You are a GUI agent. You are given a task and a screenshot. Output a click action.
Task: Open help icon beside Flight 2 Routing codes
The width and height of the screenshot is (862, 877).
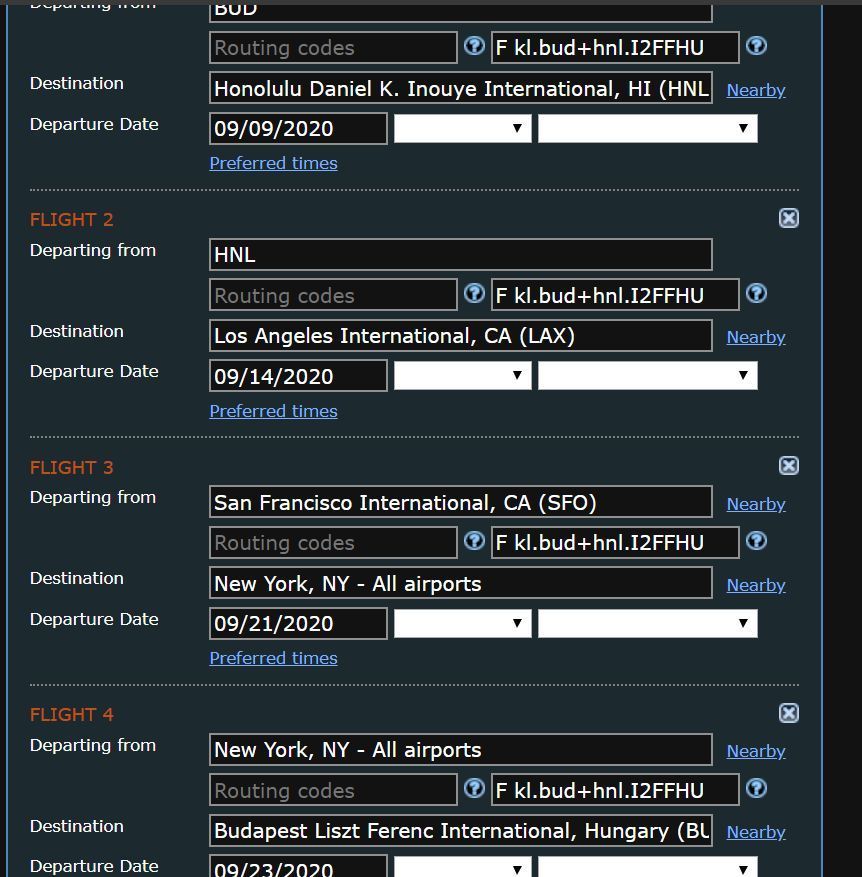(474, 293)
